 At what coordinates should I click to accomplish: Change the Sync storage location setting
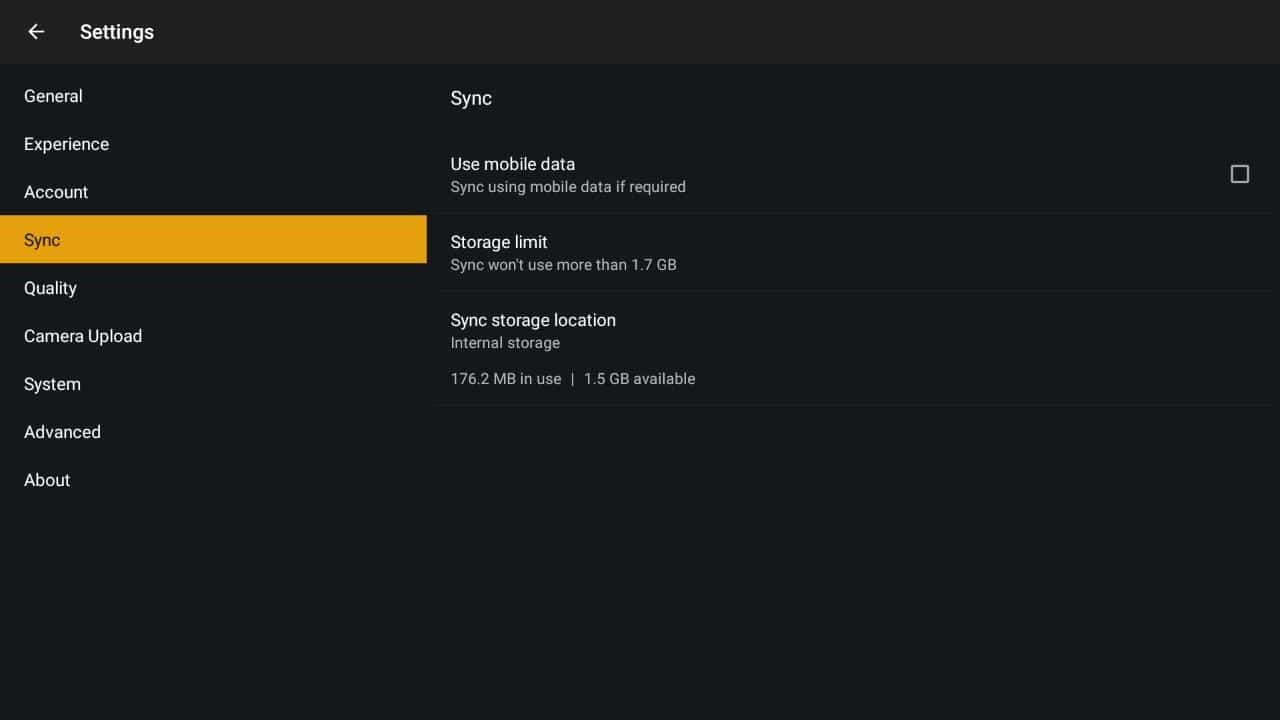(x=533, y=320)
